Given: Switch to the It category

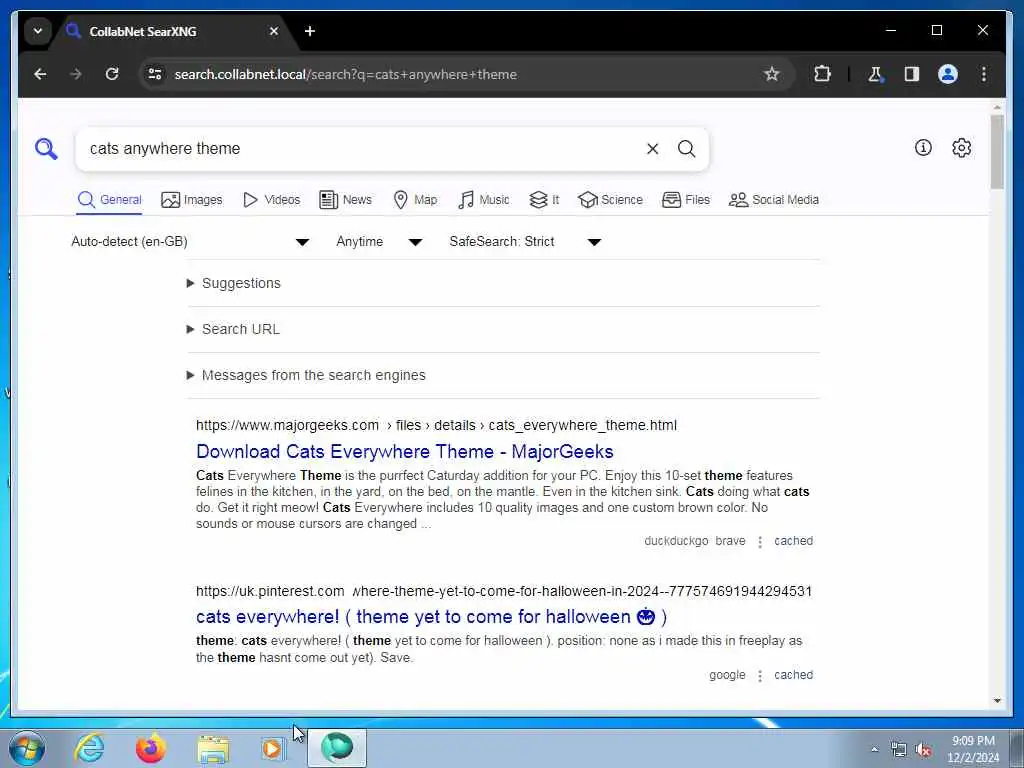Looking at the screenshot, I should click(544, 200).
